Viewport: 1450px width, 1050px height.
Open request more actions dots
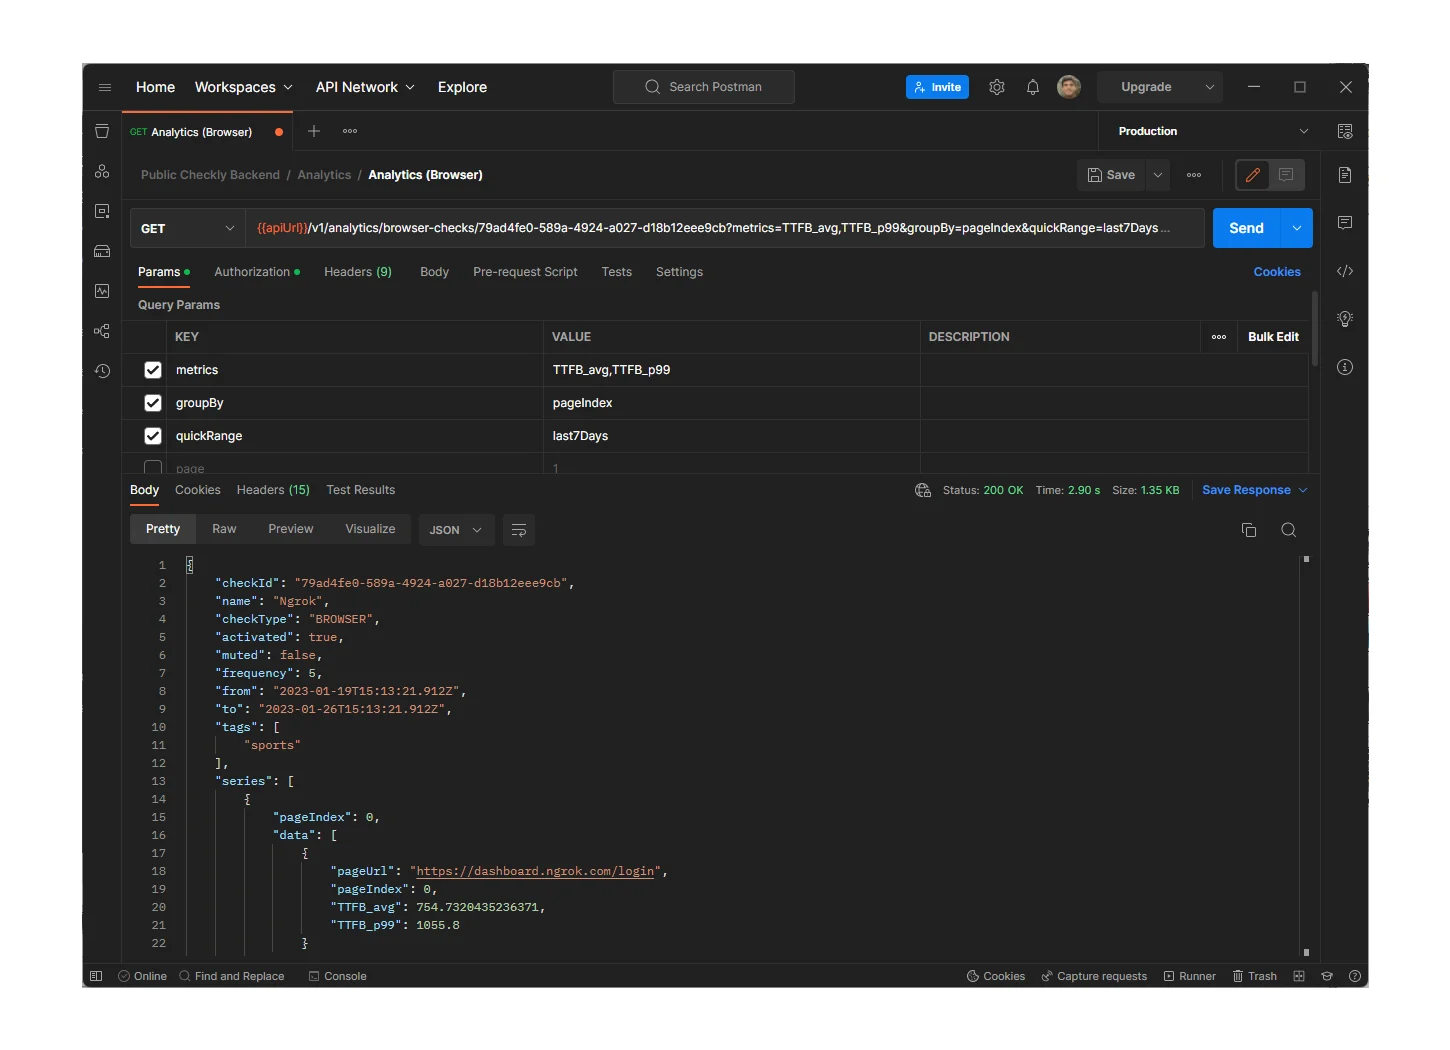click(1194, 175)
